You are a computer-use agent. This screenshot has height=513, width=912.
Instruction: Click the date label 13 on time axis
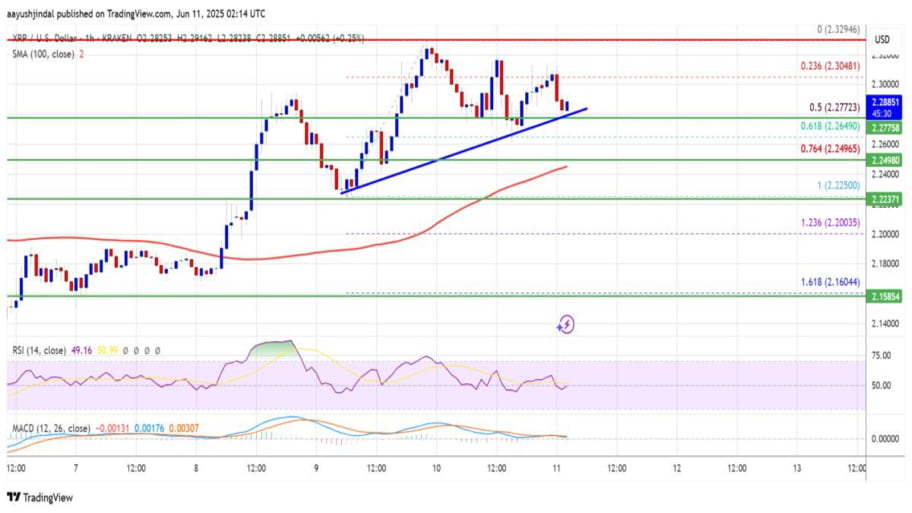(797, 467)
